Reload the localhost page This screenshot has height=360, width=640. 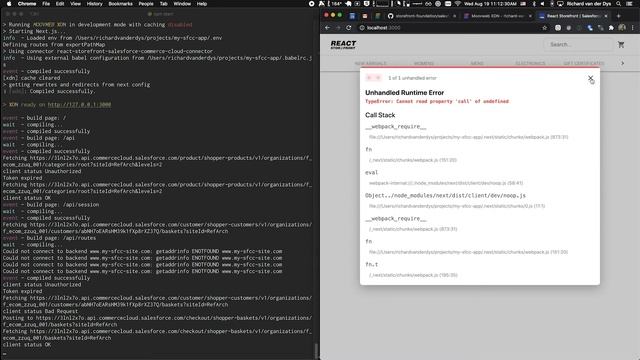point(349,28)
